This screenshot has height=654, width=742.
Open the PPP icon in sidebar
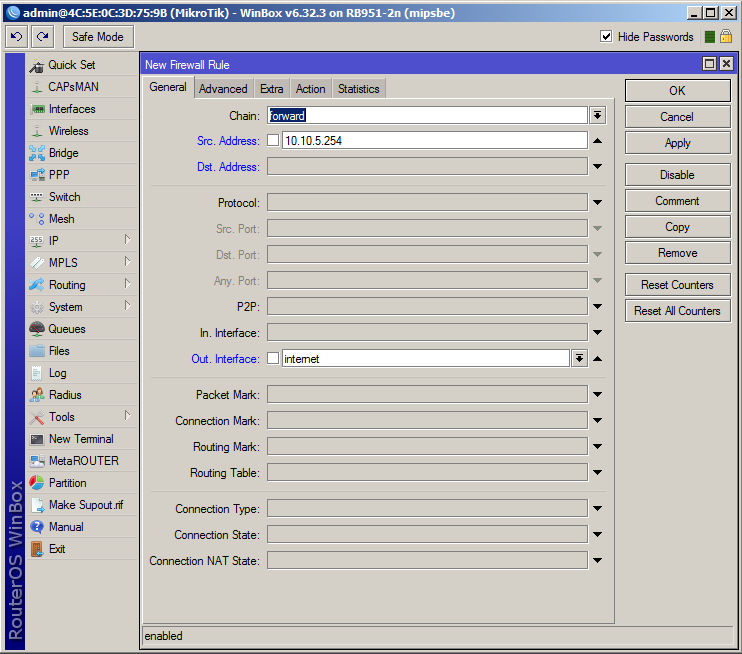coord(36,175)
